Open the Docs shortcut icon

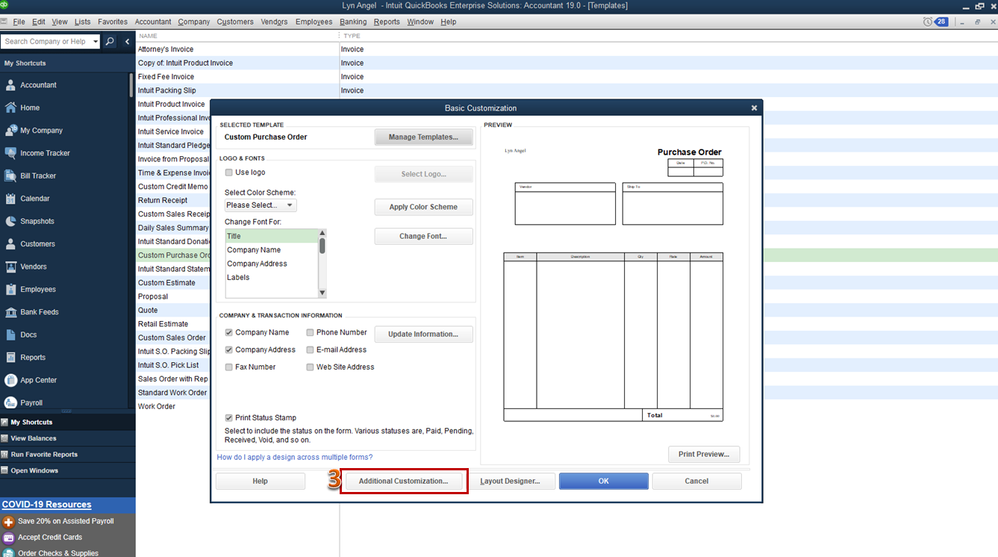tap(11, 335)
